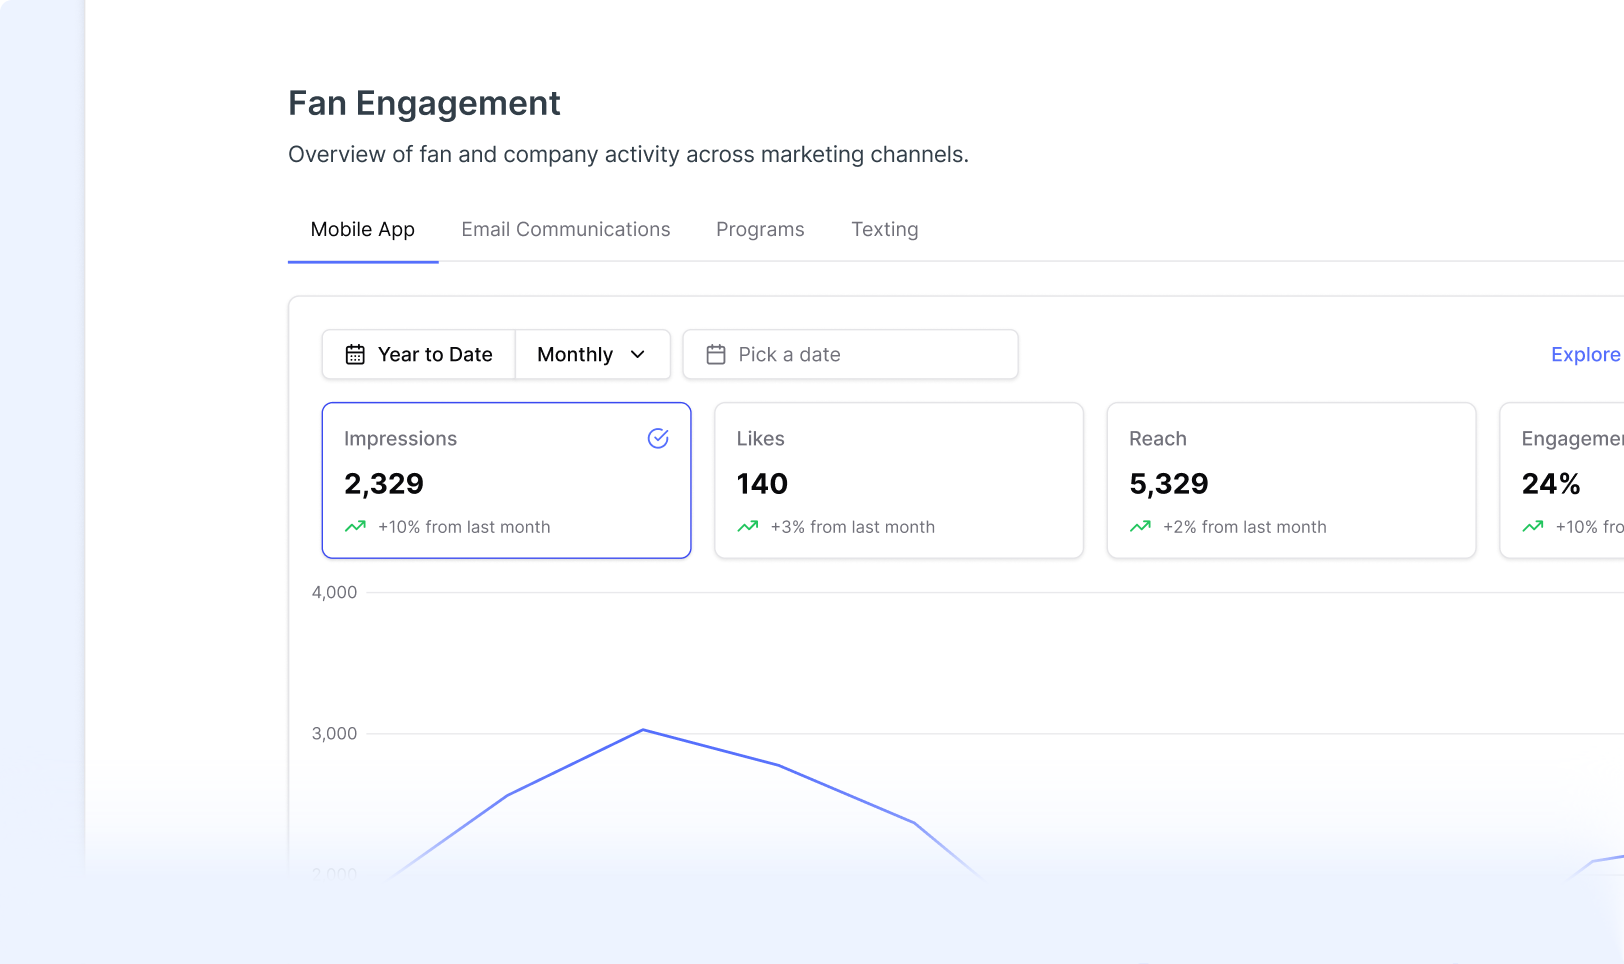The height and width of the screenshot is (964, 1624).
Task: Click the green trend arrow under Likes
Action: (x=748, y=526)
